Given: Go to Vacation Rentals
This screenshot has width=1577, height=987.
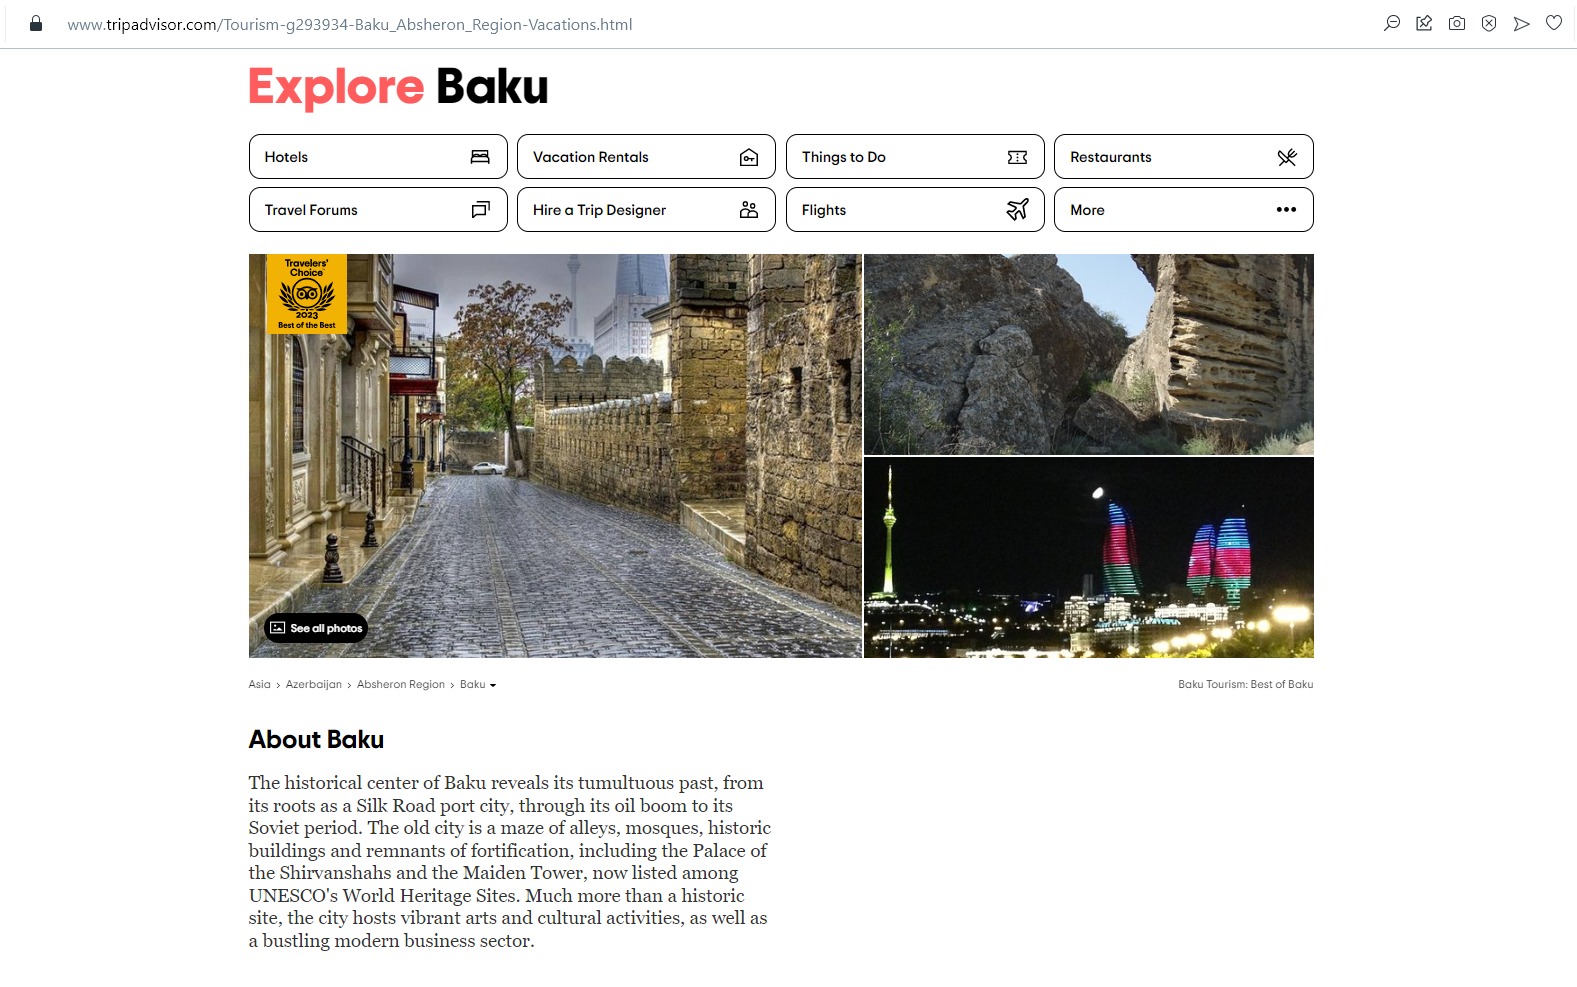Looking at the screenshot, I should click(x=645, y=157).
